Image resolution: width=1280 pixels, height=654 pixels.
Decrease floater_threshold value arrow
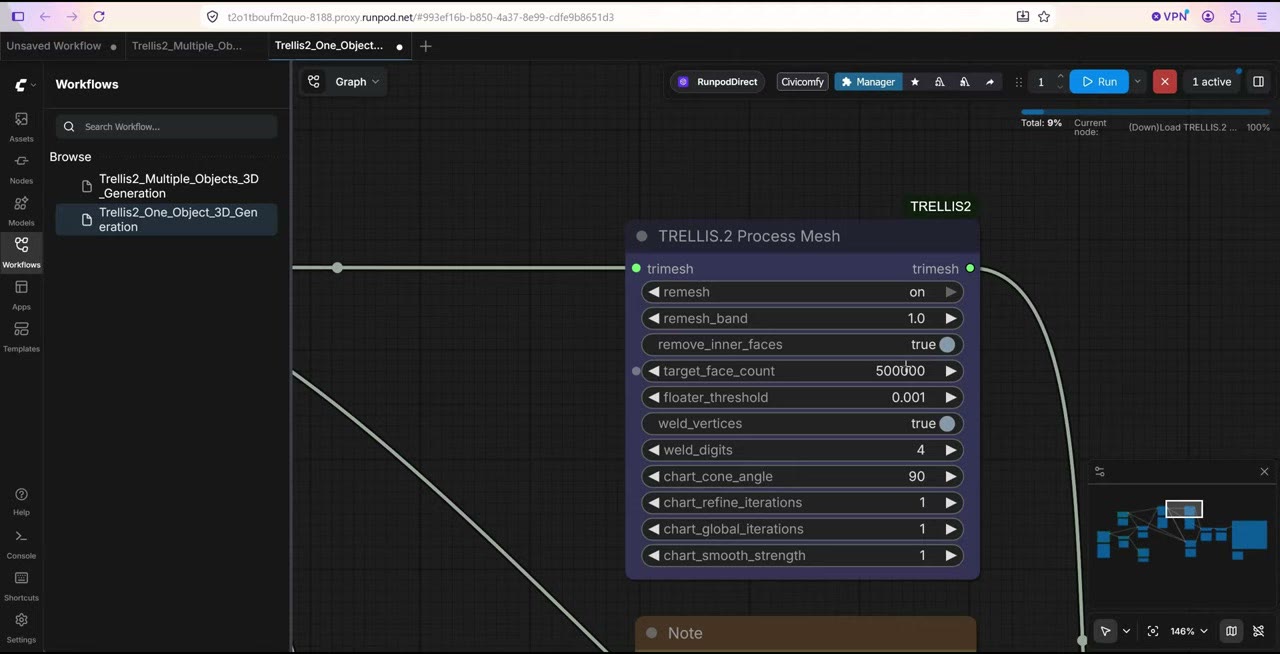click(x=654, y=398)
